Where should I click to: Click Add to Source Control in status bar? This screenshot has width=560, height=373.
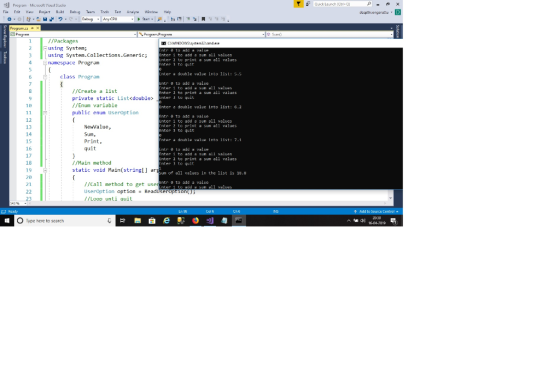(376, 212)
